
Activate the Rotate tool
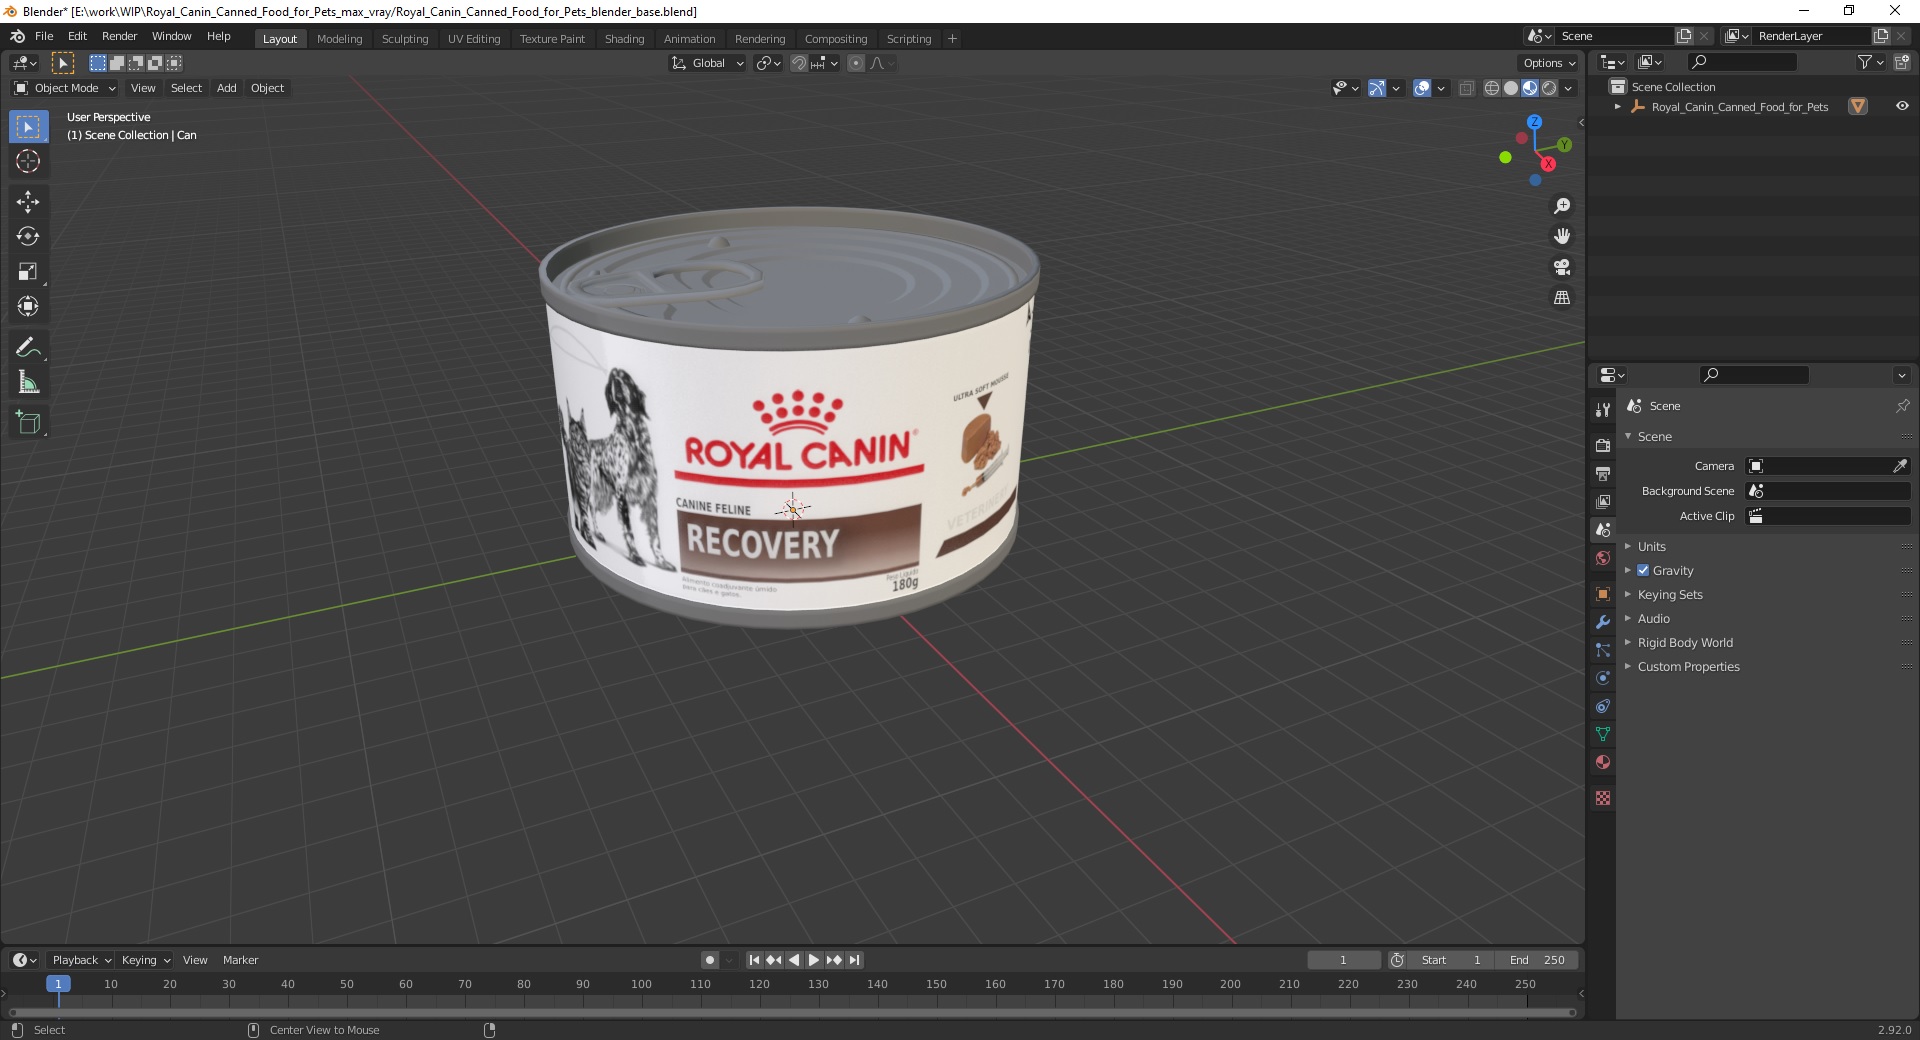28,237
